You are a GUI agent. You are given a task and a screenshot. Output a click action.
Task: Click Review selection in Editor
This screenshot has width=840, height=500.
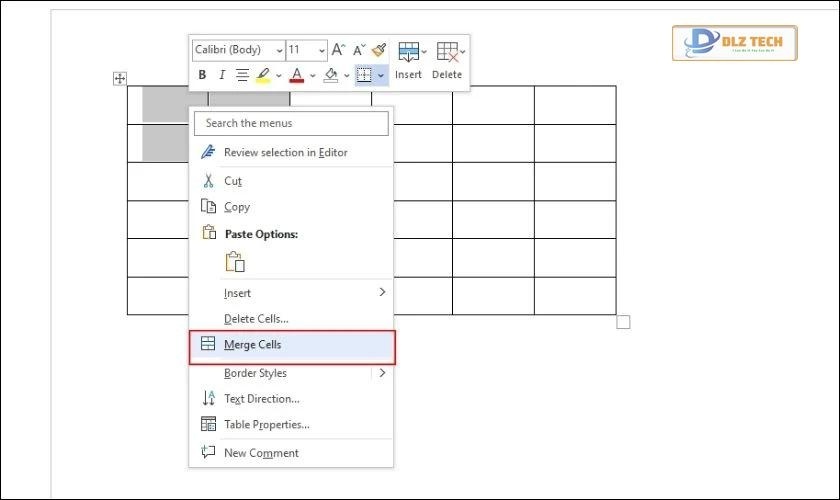coord(285,152)
